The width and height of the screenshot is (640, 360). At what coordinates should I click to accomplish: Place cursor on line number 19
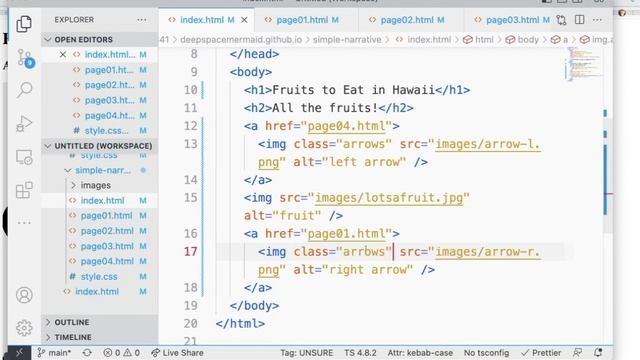[x=191, y=306]
